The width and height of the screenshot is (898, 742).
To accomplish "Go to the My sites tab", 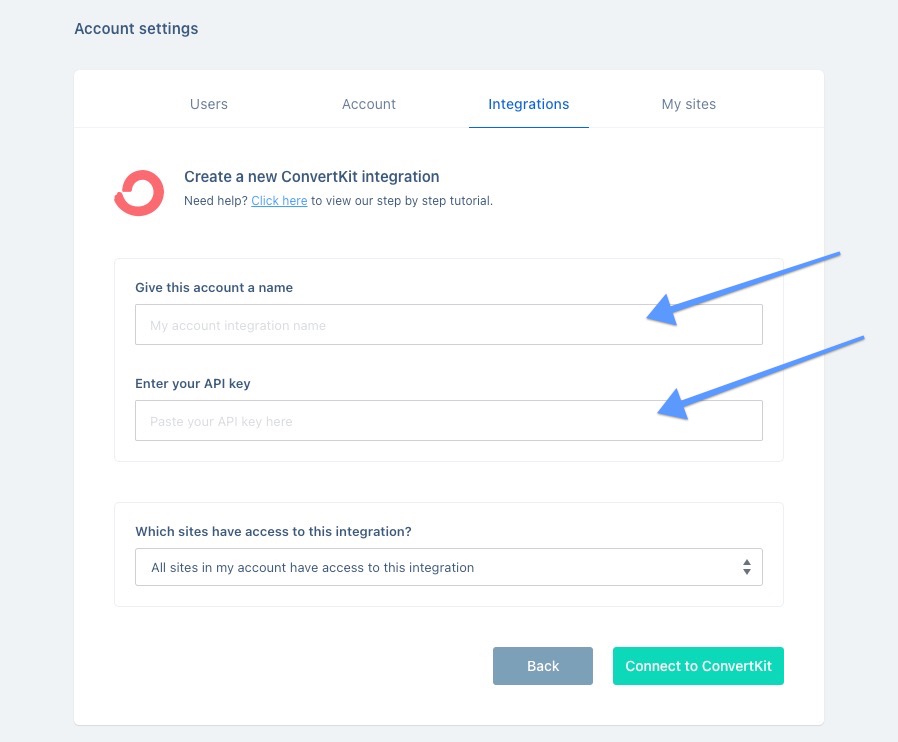I will point(689,104).
